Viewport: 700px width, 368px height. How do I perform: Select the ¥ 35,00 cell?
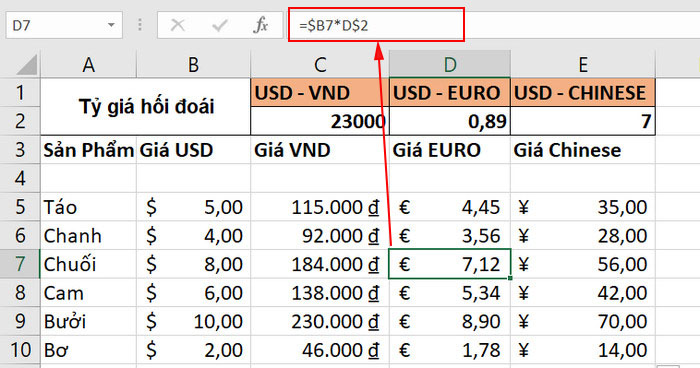[x=583, y=207]
